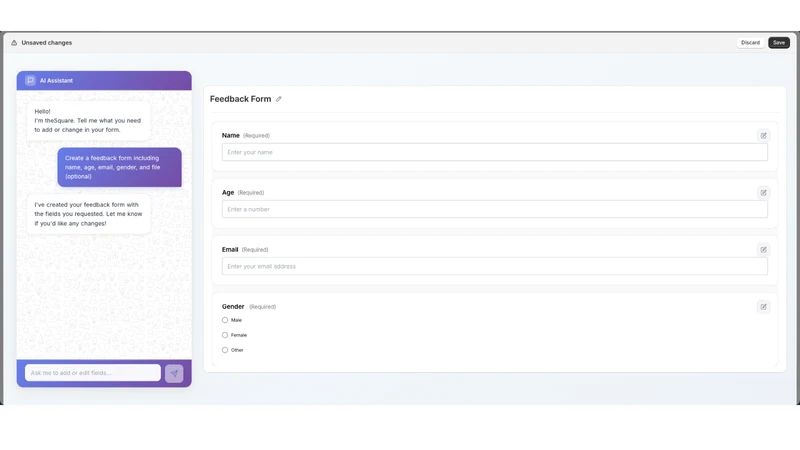Image resolution: width=800 pixels, height=450 pixels.
Task: Click the Age field label
Action: coord(228,192)
